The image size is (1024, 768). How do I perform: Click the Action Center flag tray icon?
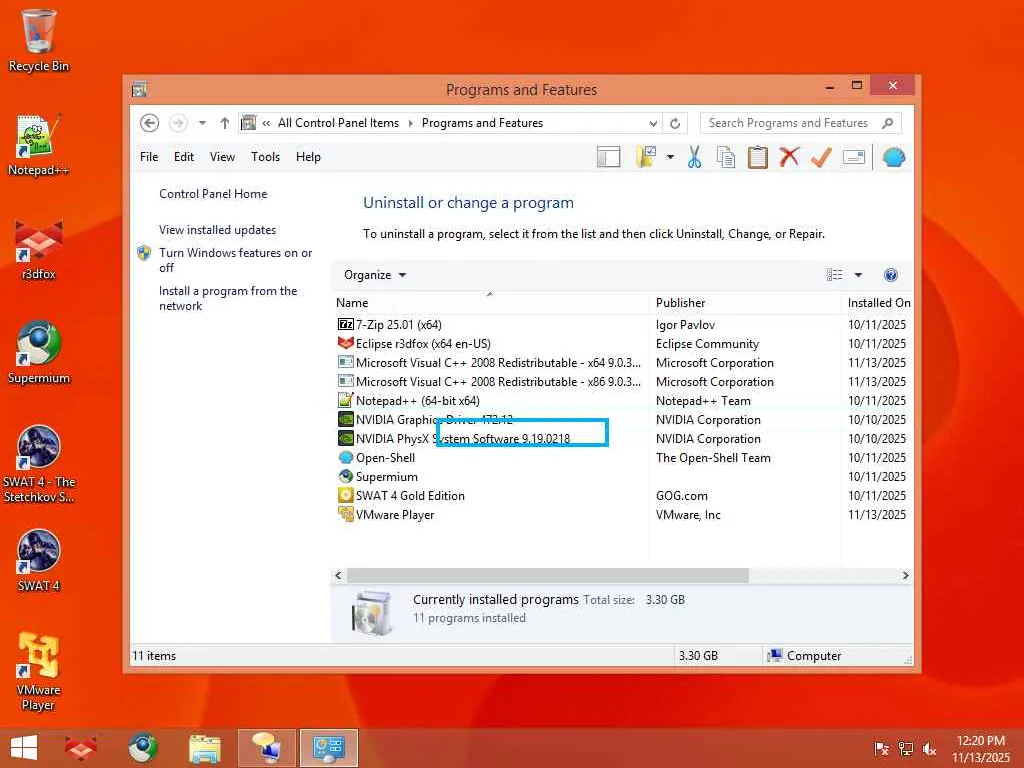[881, 749]
